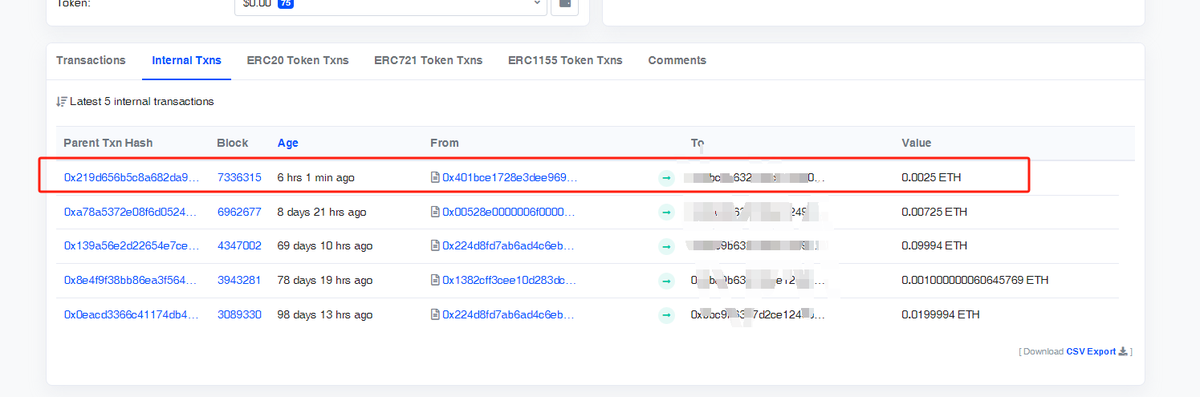Click the CSV Export download link

pos(1092,351)
